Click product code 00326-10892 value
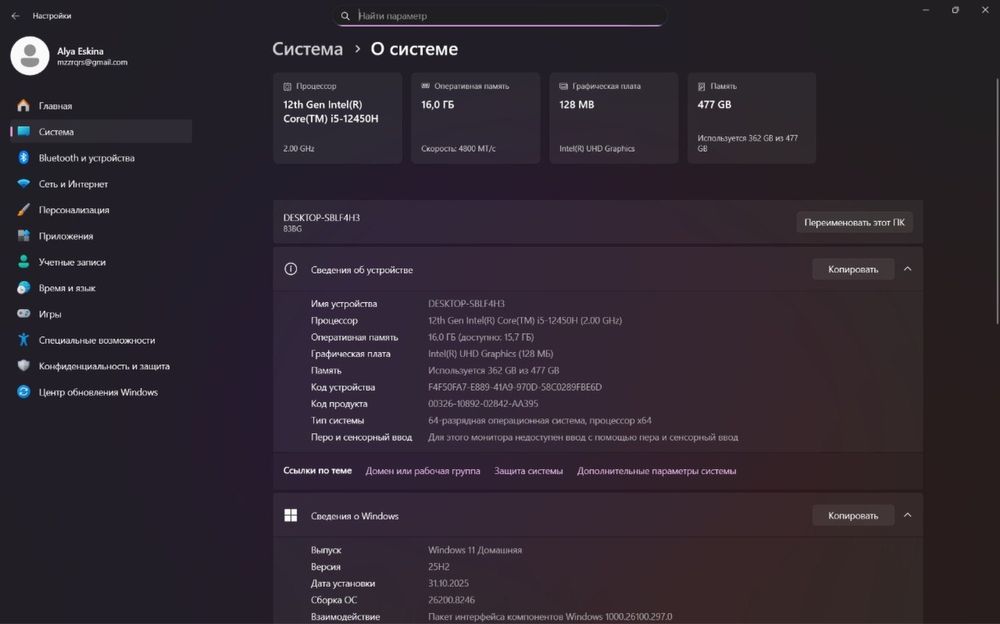The width and height of the screenshot is (1000, 624). click(483, 404)
